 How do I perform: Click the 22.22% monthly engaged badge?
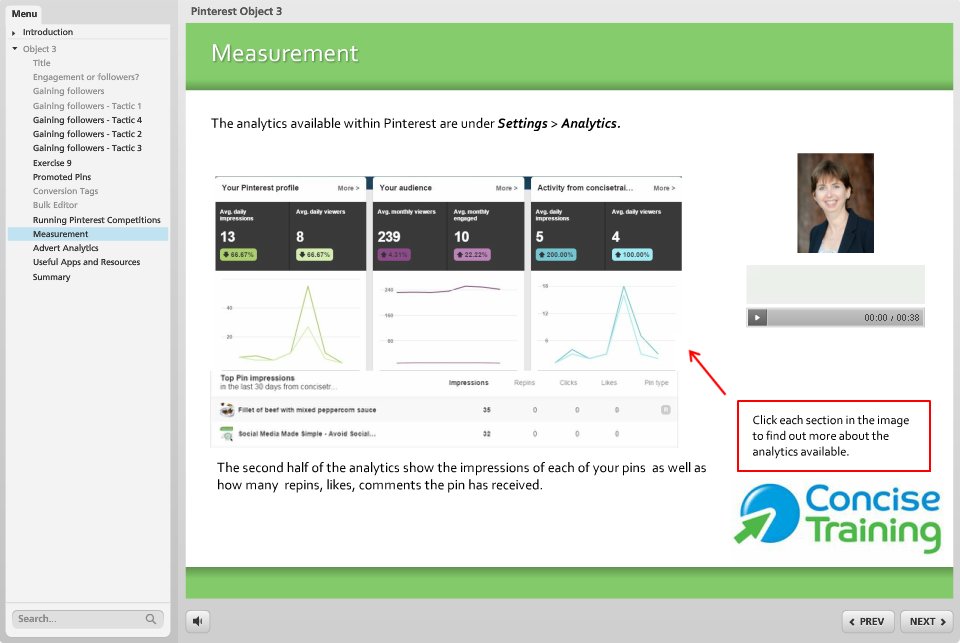pos(472,254)
